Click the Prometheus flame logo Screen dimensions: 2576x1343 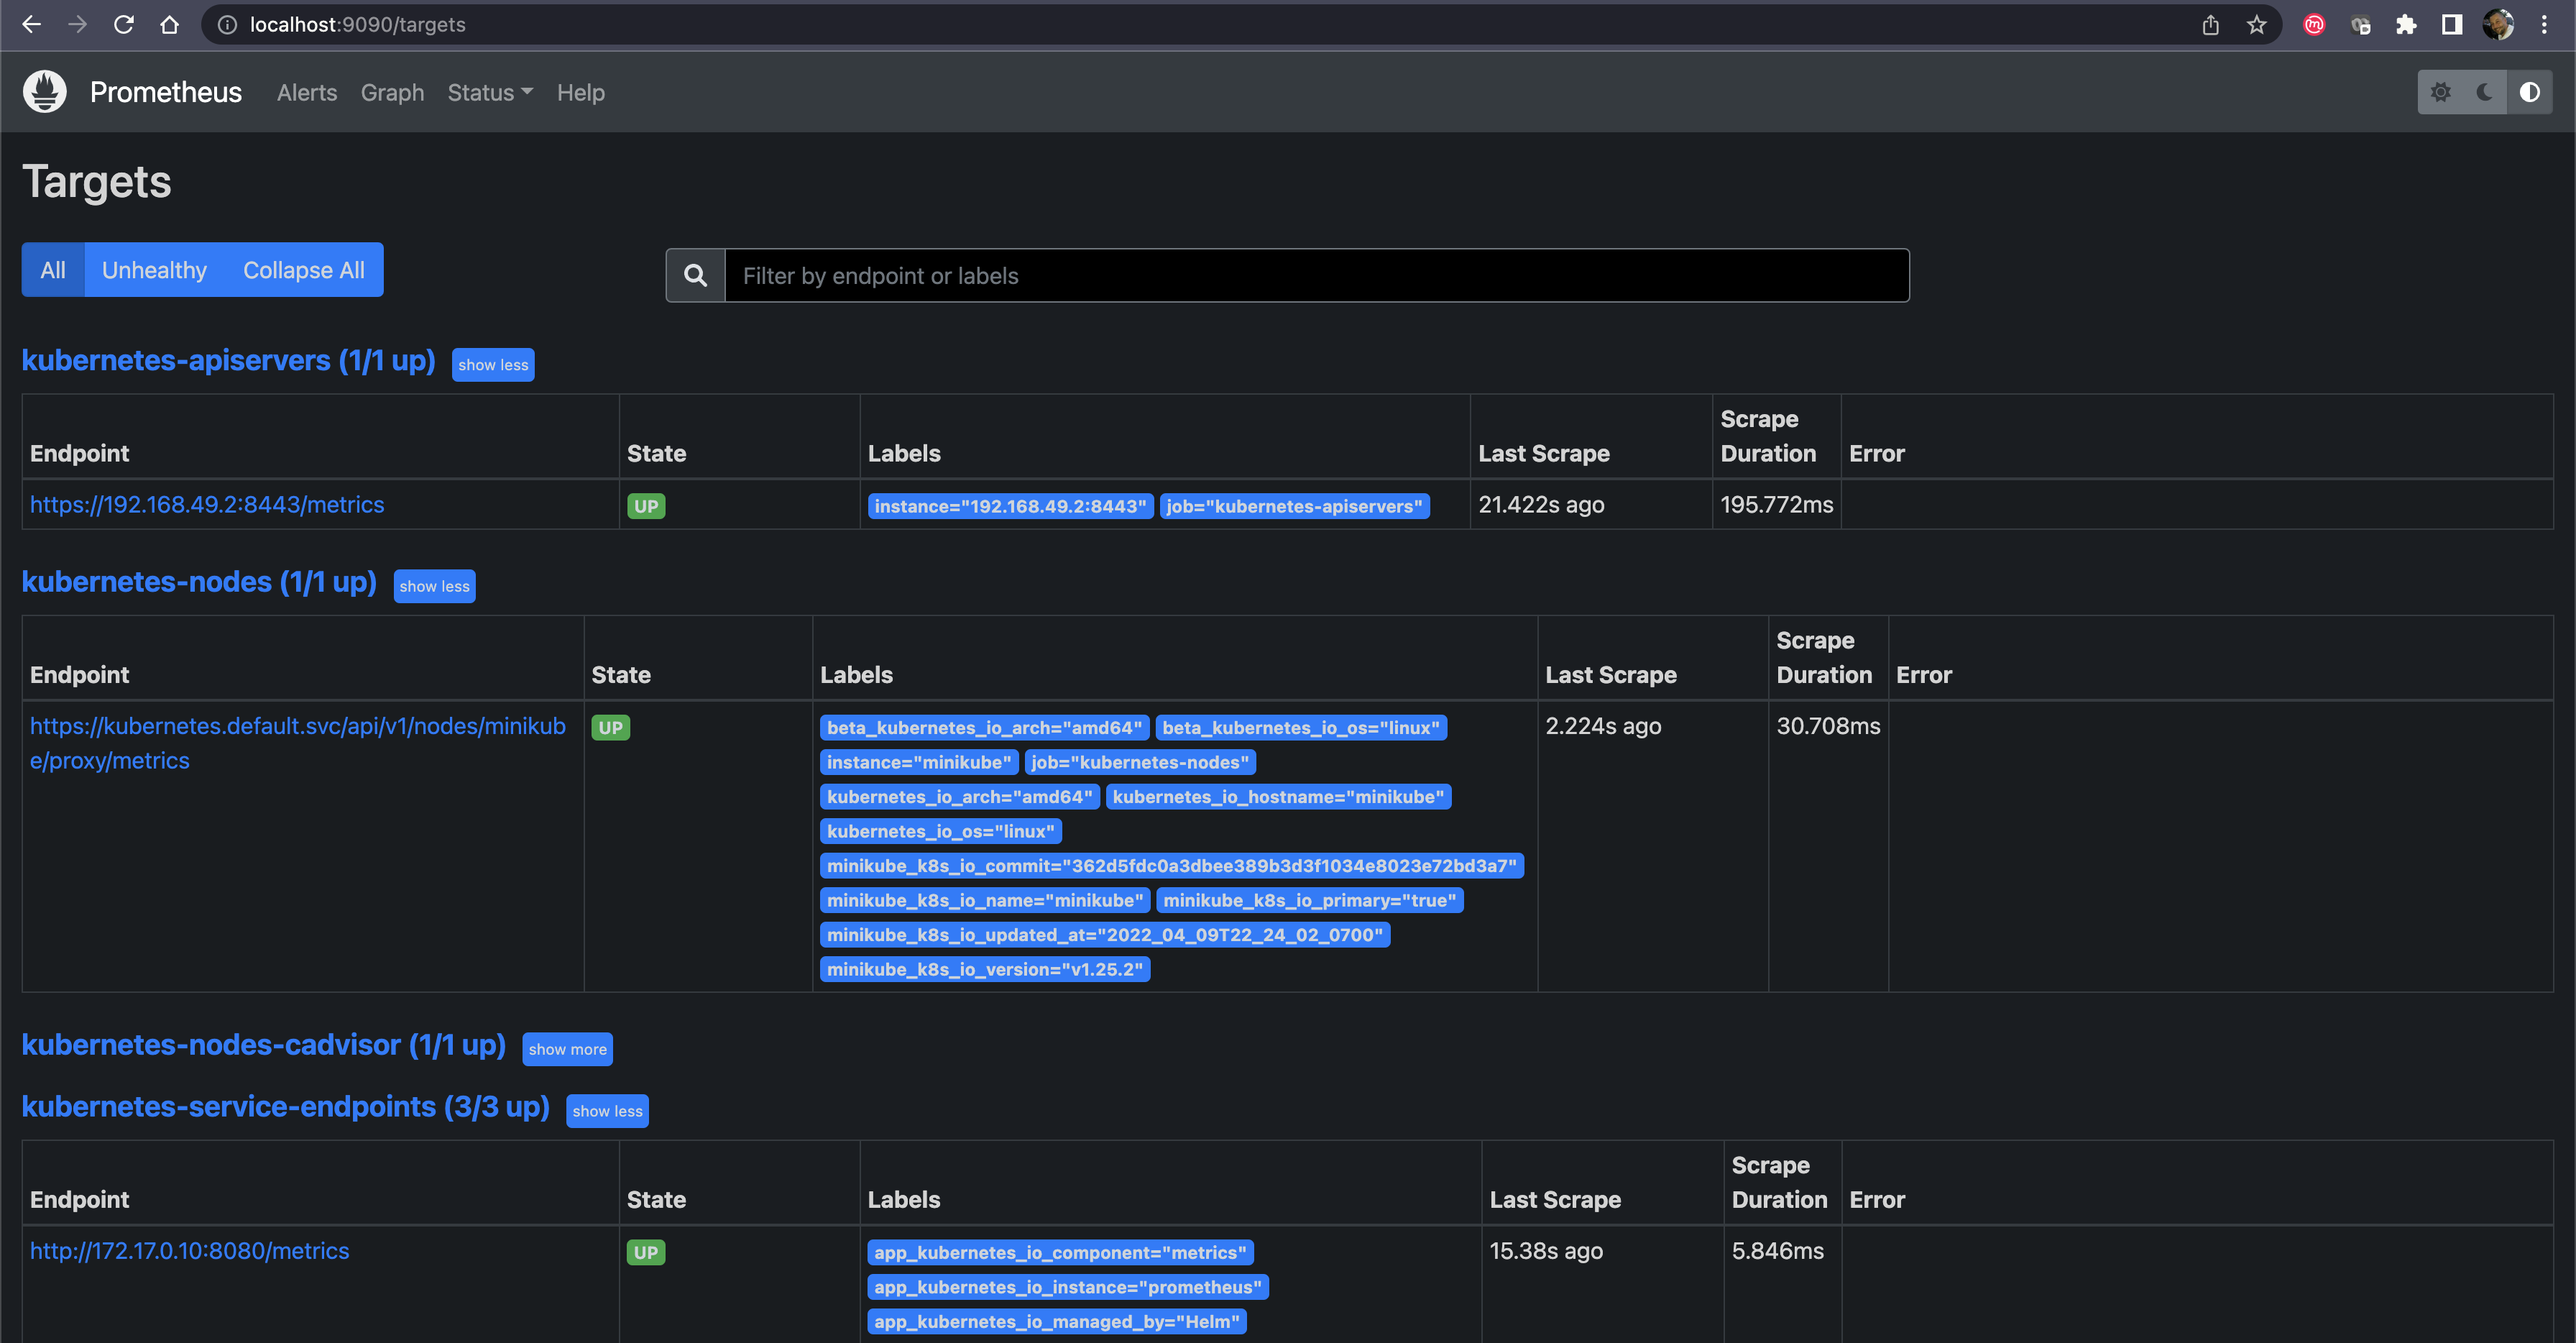45,92
